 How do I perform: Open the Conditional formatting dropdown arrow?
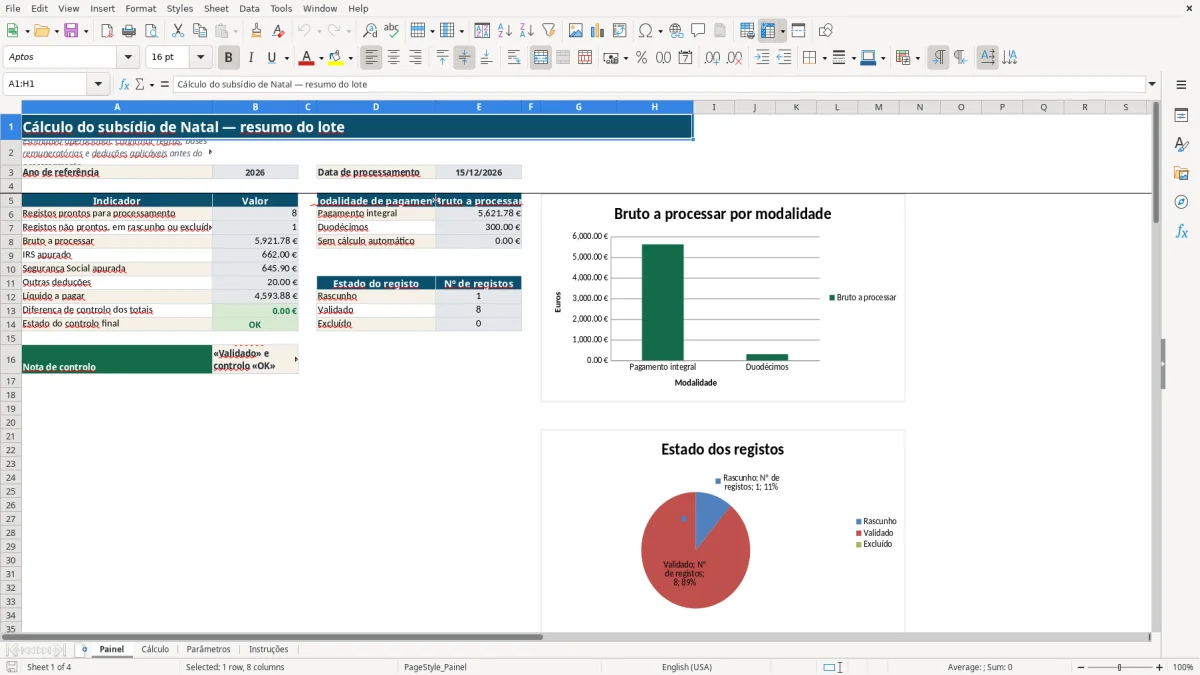(917, 58)
